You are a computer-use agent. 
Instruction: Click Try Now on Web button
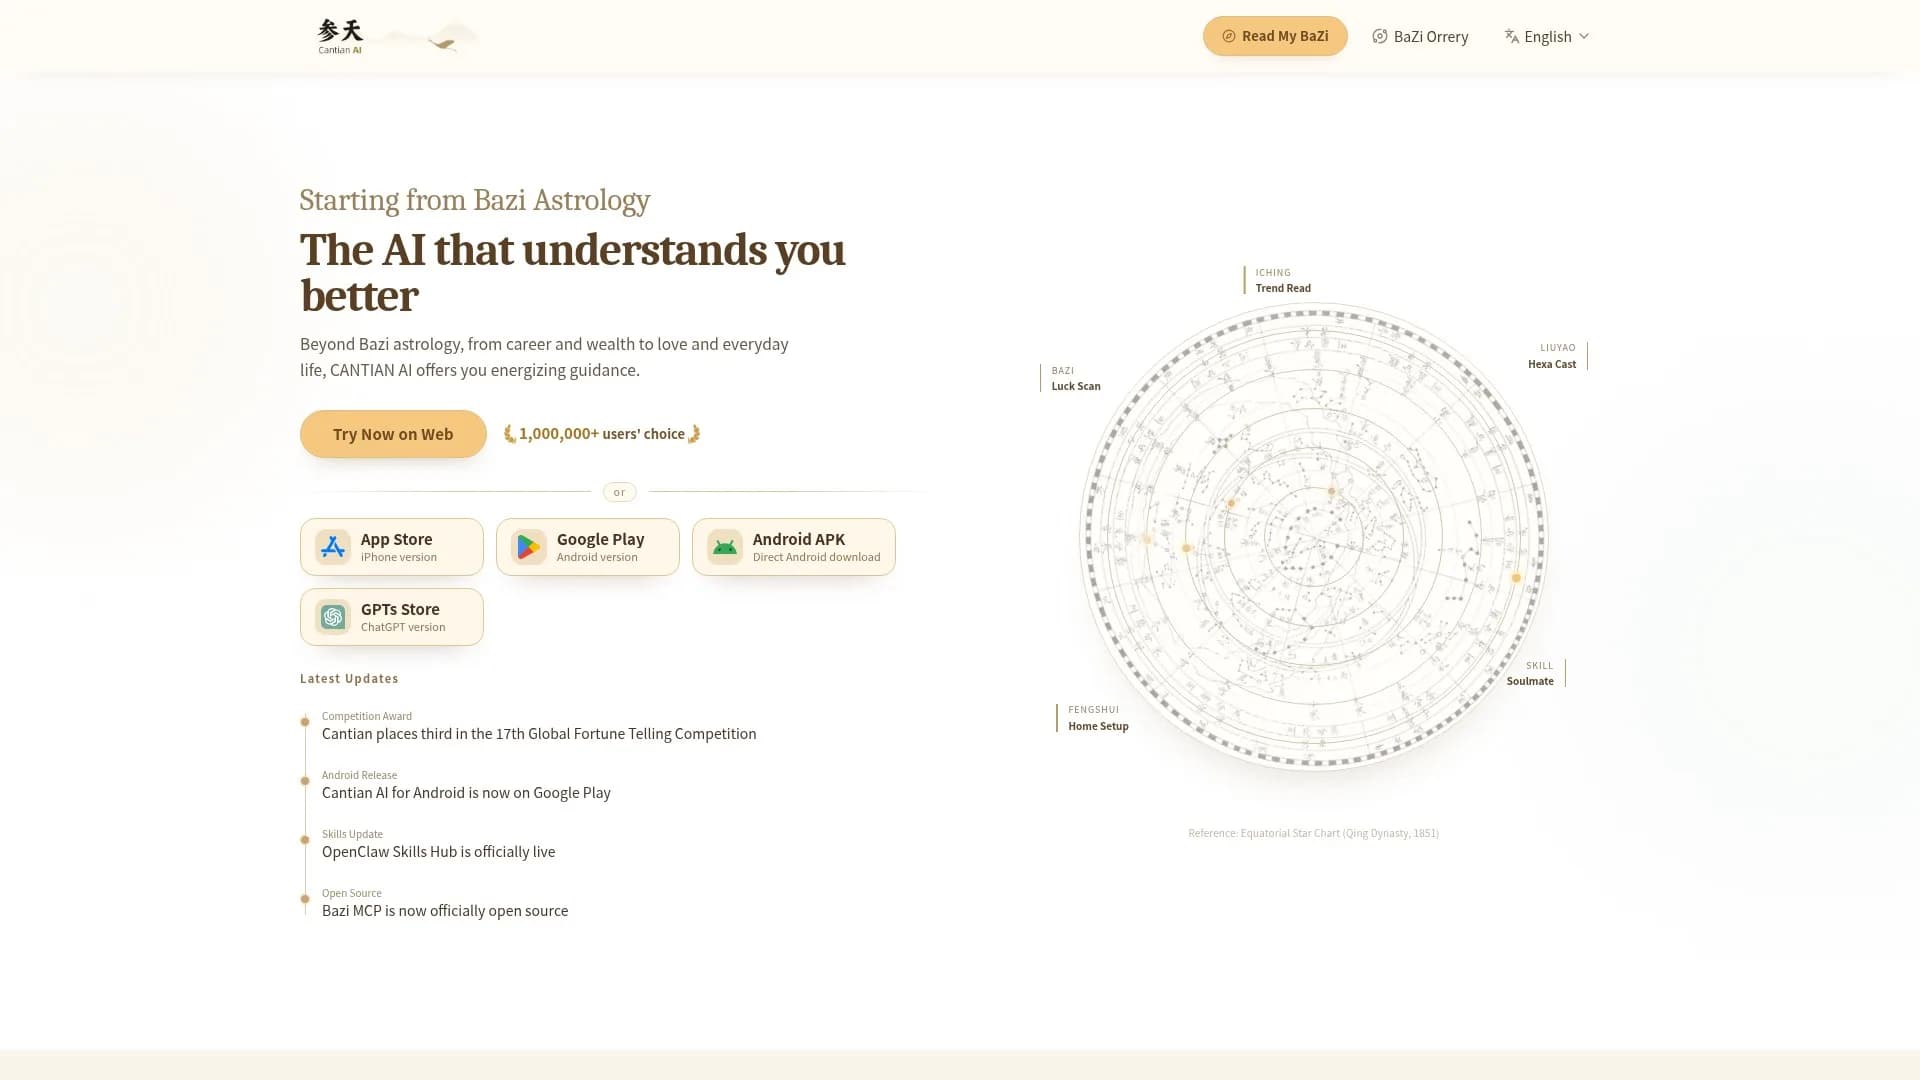point(393,434)
